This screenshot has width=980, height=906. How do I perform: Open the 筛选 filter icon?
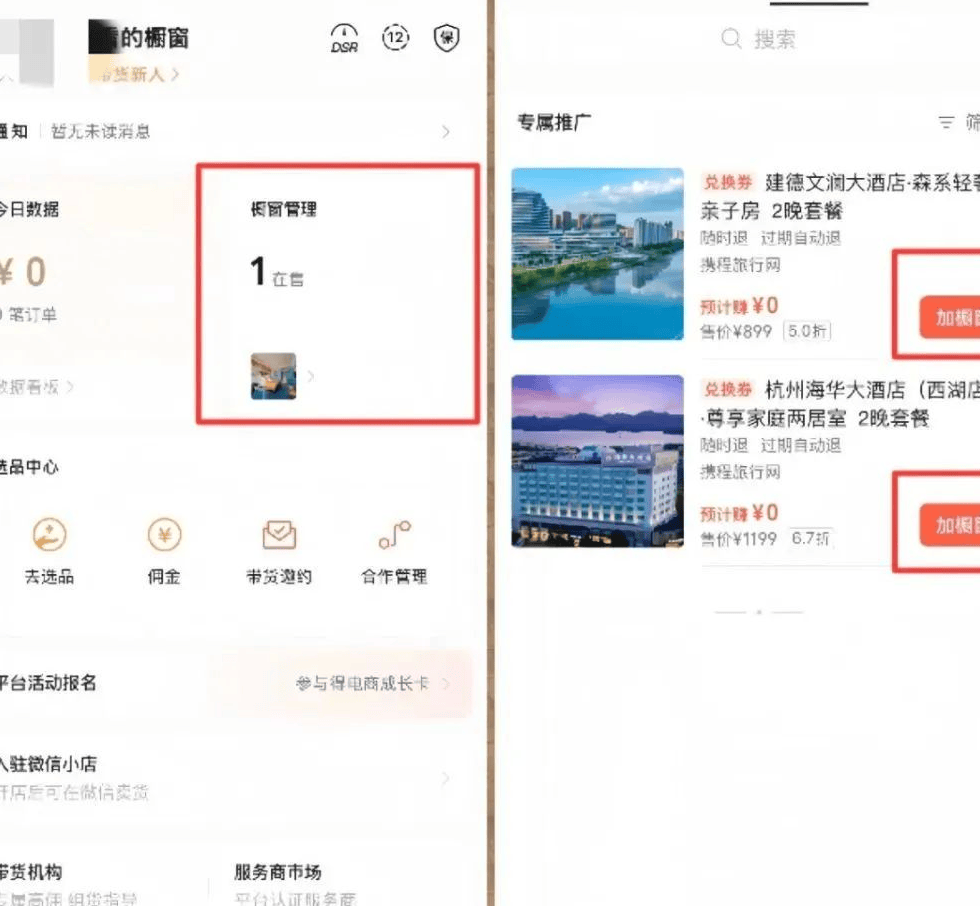[946, 122]
